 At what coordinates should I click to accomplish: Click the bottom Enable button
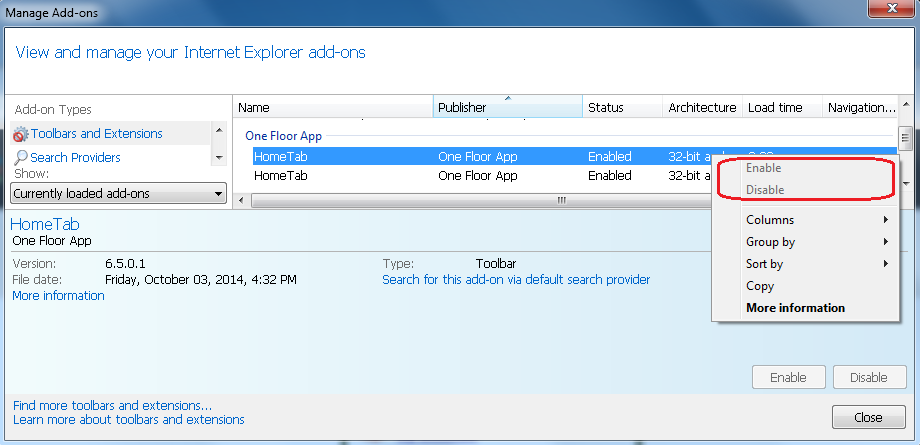pyautogui.click(x=789, y=377)
